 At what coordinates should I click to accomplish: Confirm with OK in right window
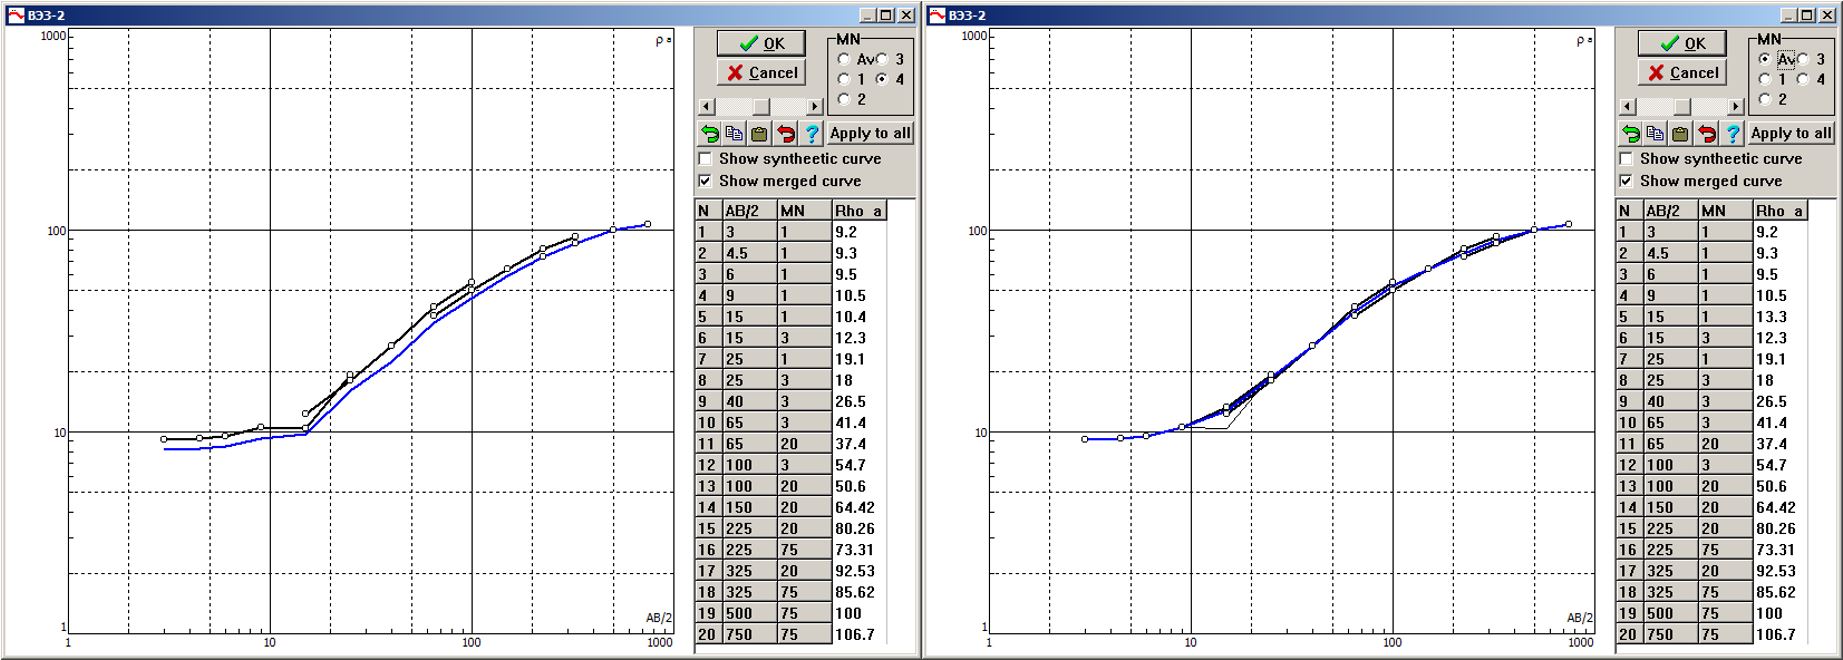coord(1682,43)
